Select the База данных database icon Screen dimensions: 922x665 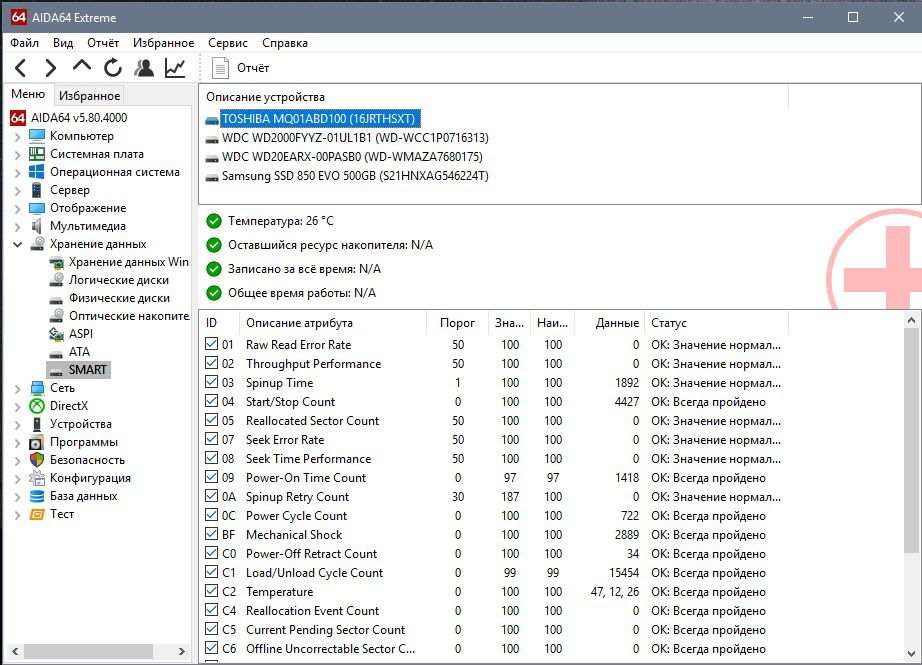coord(37,496)
